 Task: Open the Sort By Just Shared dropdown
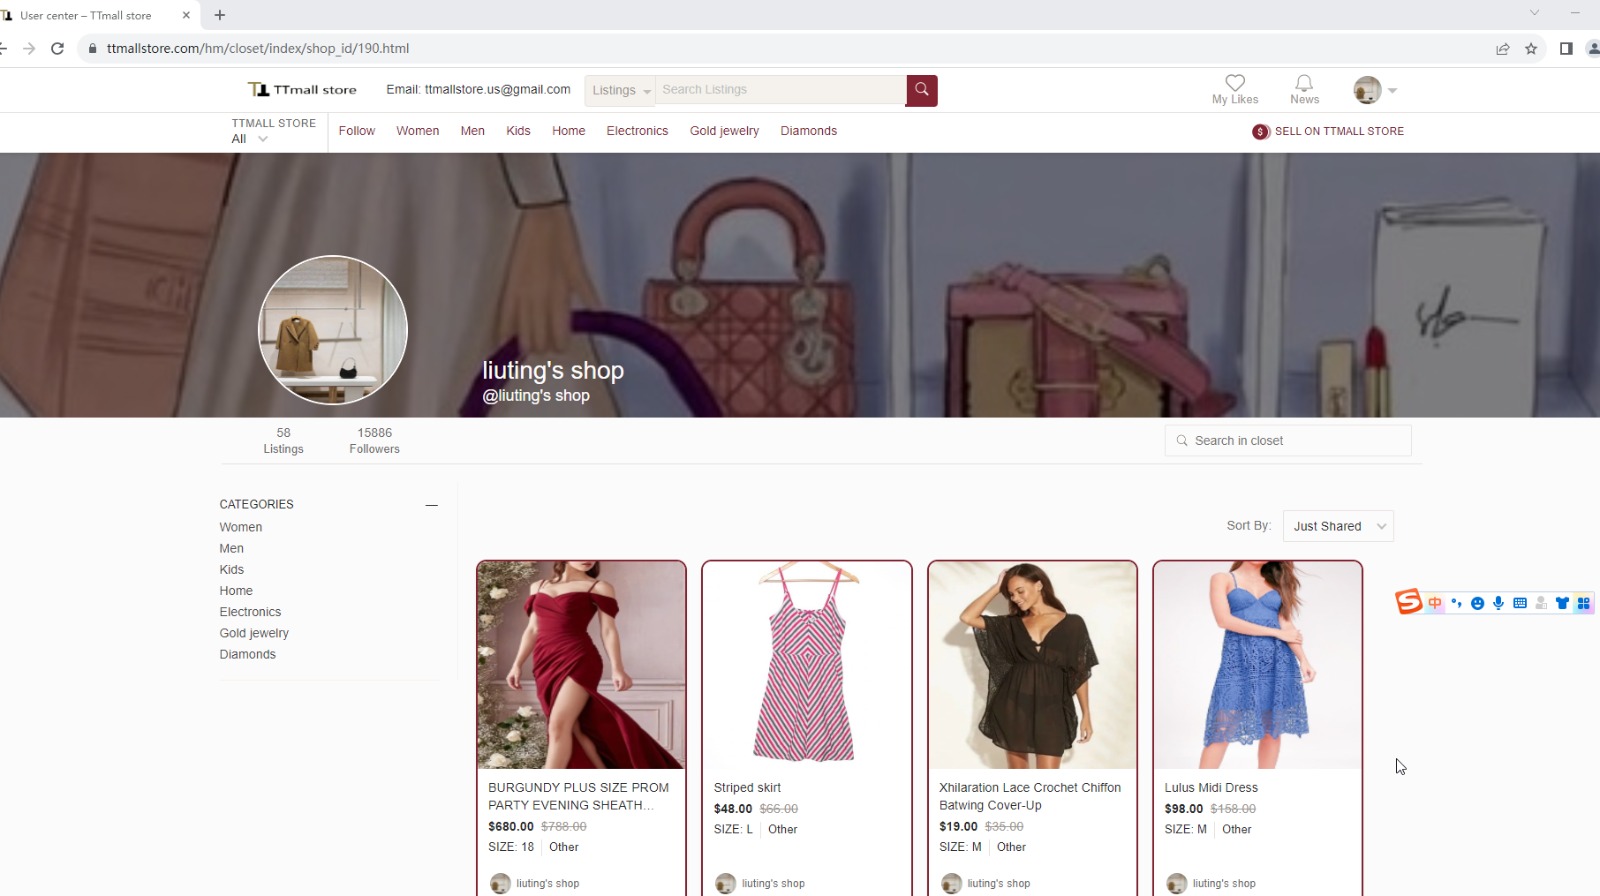[x=1338, y=526]
